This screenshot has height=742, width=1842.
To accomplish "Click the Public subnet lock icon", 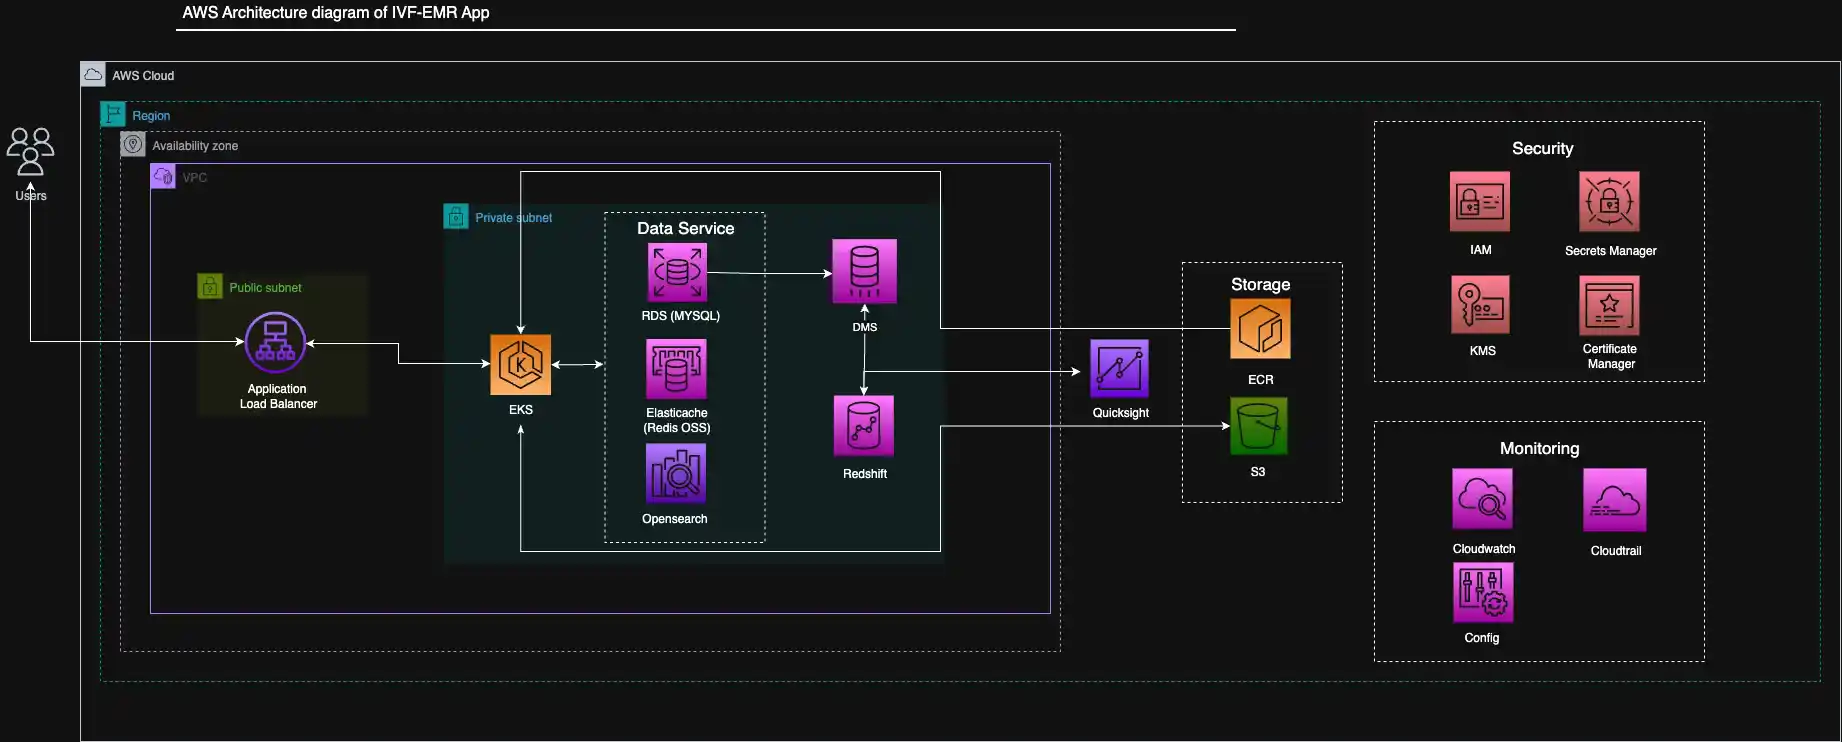I will pos(210,287).
